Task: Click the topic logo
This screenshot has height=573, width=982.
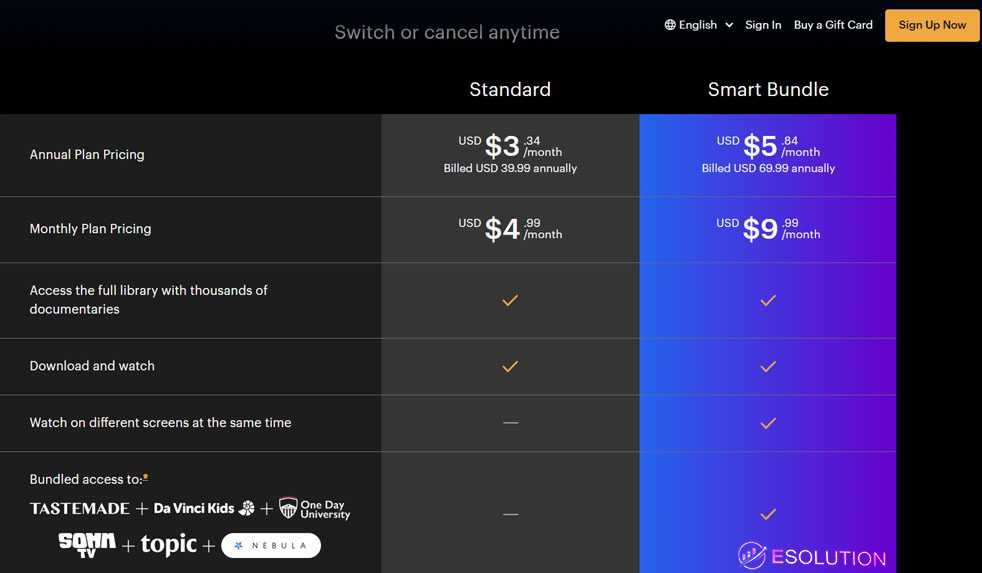Action: click(168, 545)
